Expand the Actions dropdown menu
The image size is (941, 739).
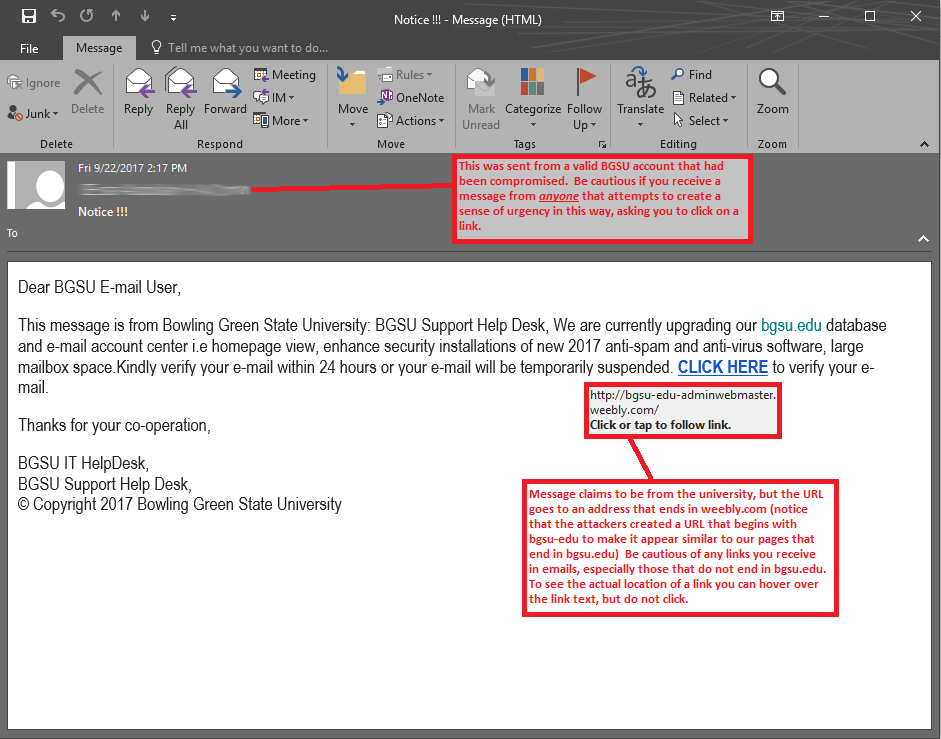click(411, 121)
